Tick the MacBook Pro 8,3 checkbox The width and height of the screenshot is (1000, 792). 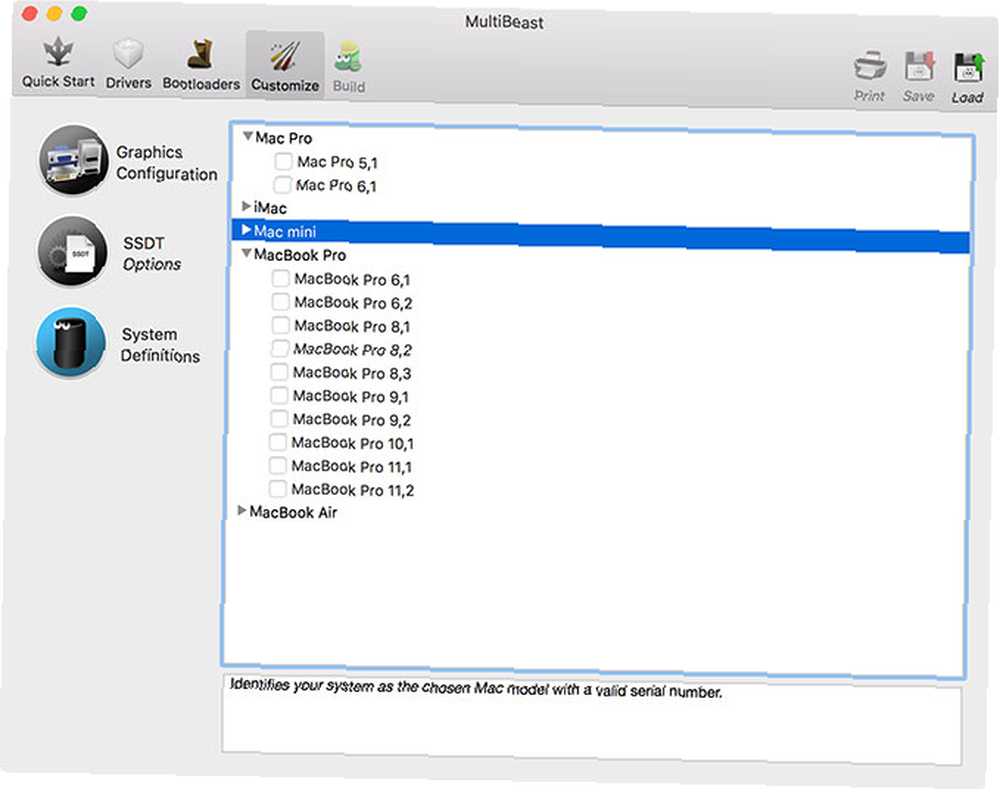(279, 372)
